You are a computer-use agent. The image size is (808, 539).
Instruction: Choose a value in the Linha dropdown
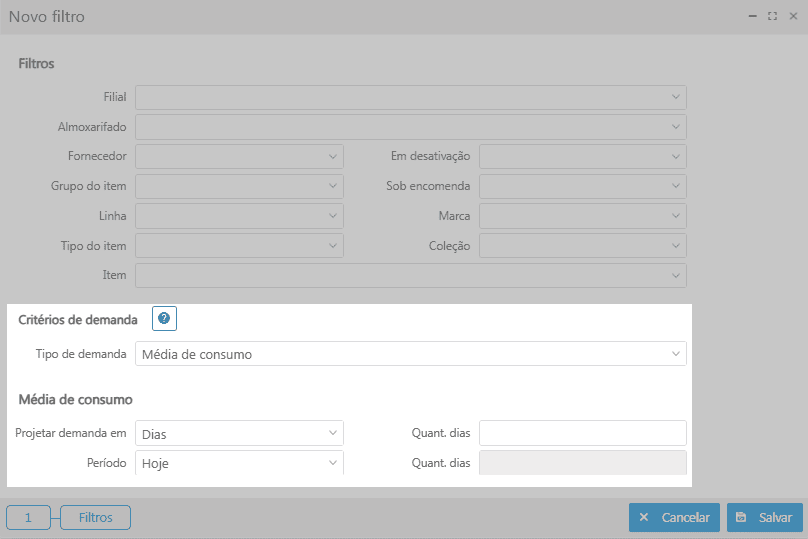[239, 216]
